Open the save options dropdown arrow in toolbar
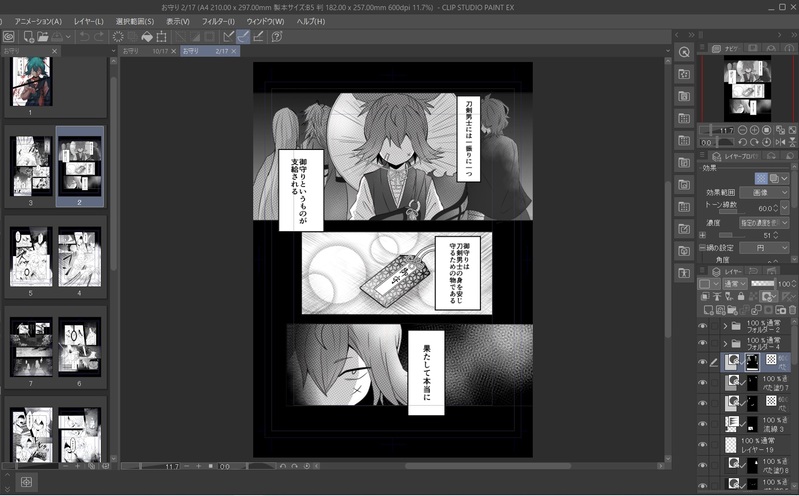 (x=68, y=37)
